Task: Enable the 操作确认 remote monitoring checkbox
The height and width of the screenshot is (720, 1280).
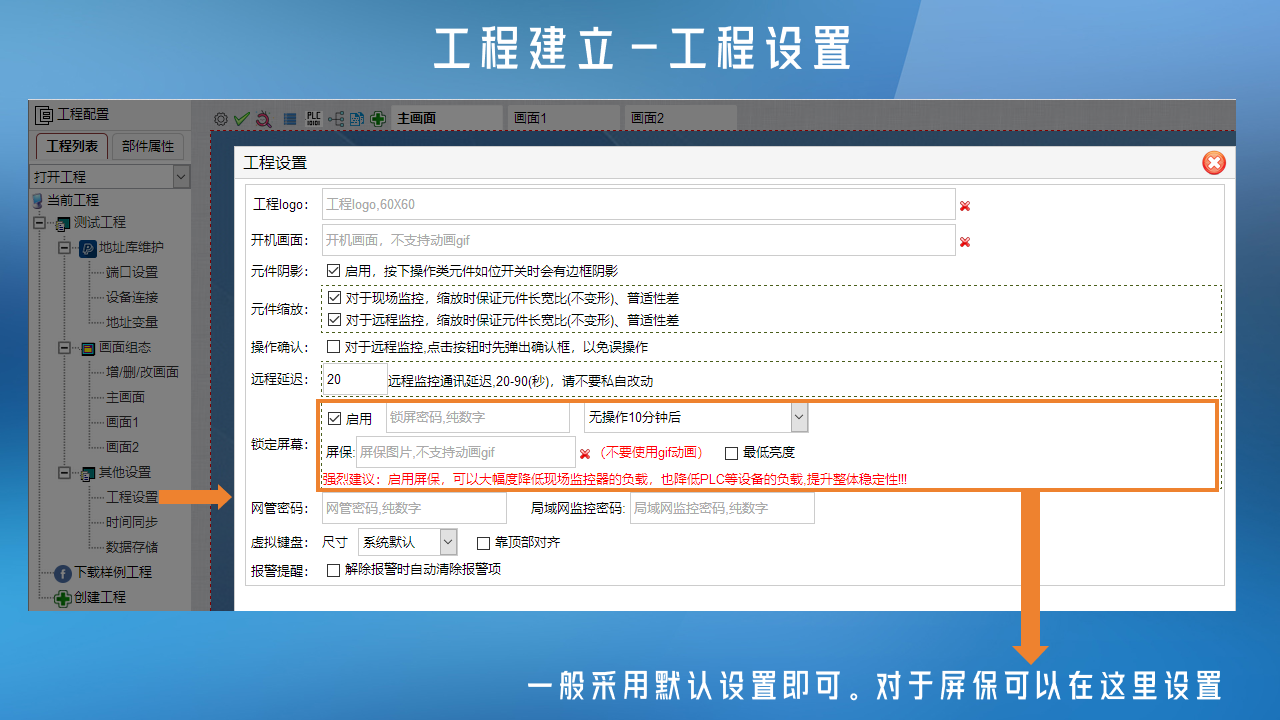Action: [334, 347]
